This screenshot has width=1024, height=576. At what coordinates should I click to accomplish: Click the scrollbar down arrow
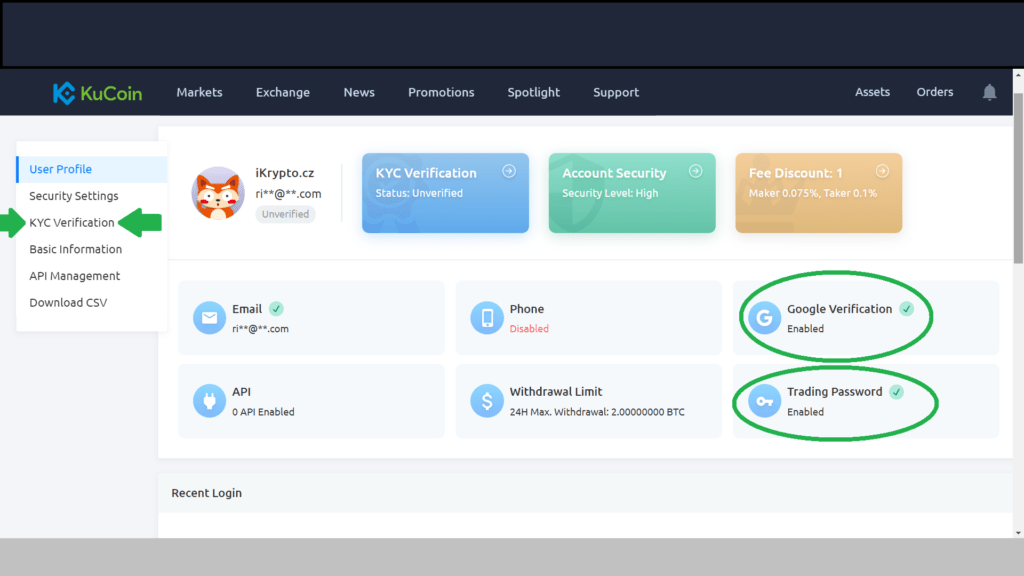coord(1018,533)
